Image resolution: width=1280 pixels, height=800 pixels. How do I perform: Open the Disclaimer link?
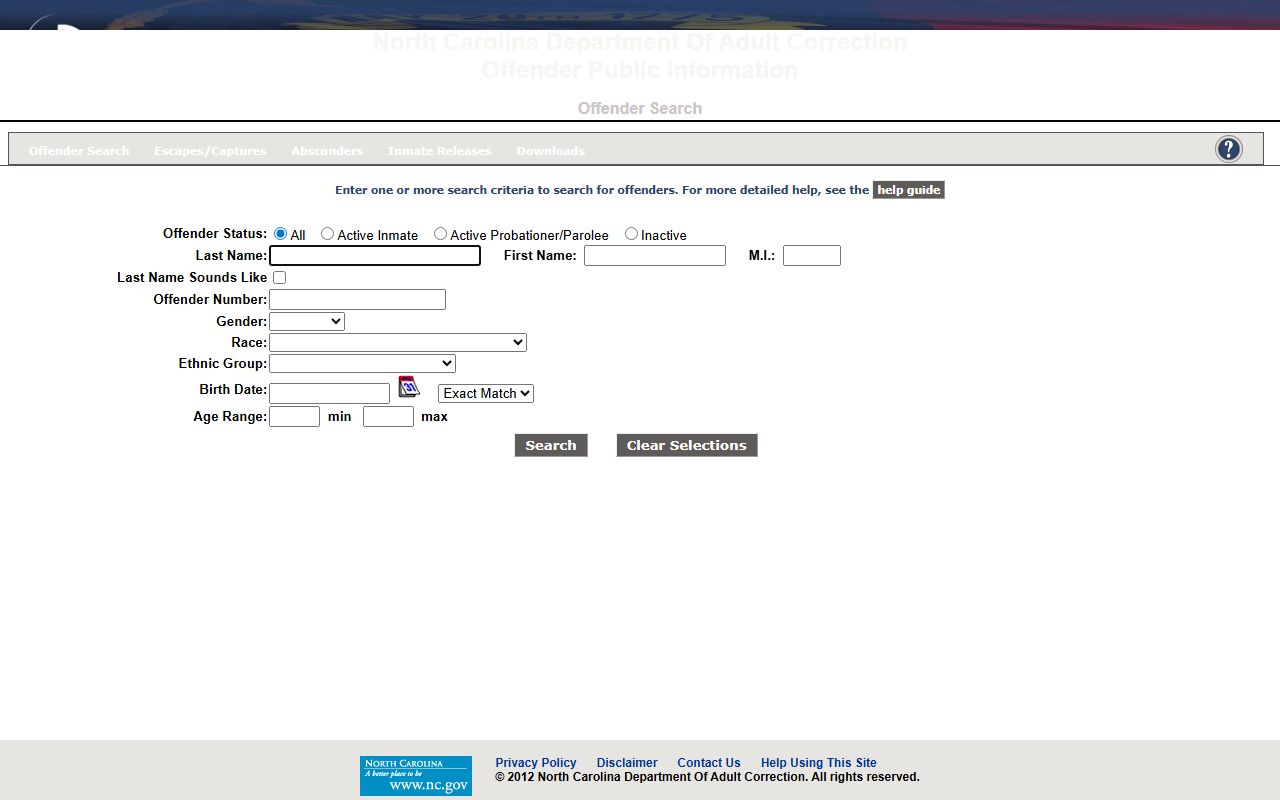[x=627, y=763]
